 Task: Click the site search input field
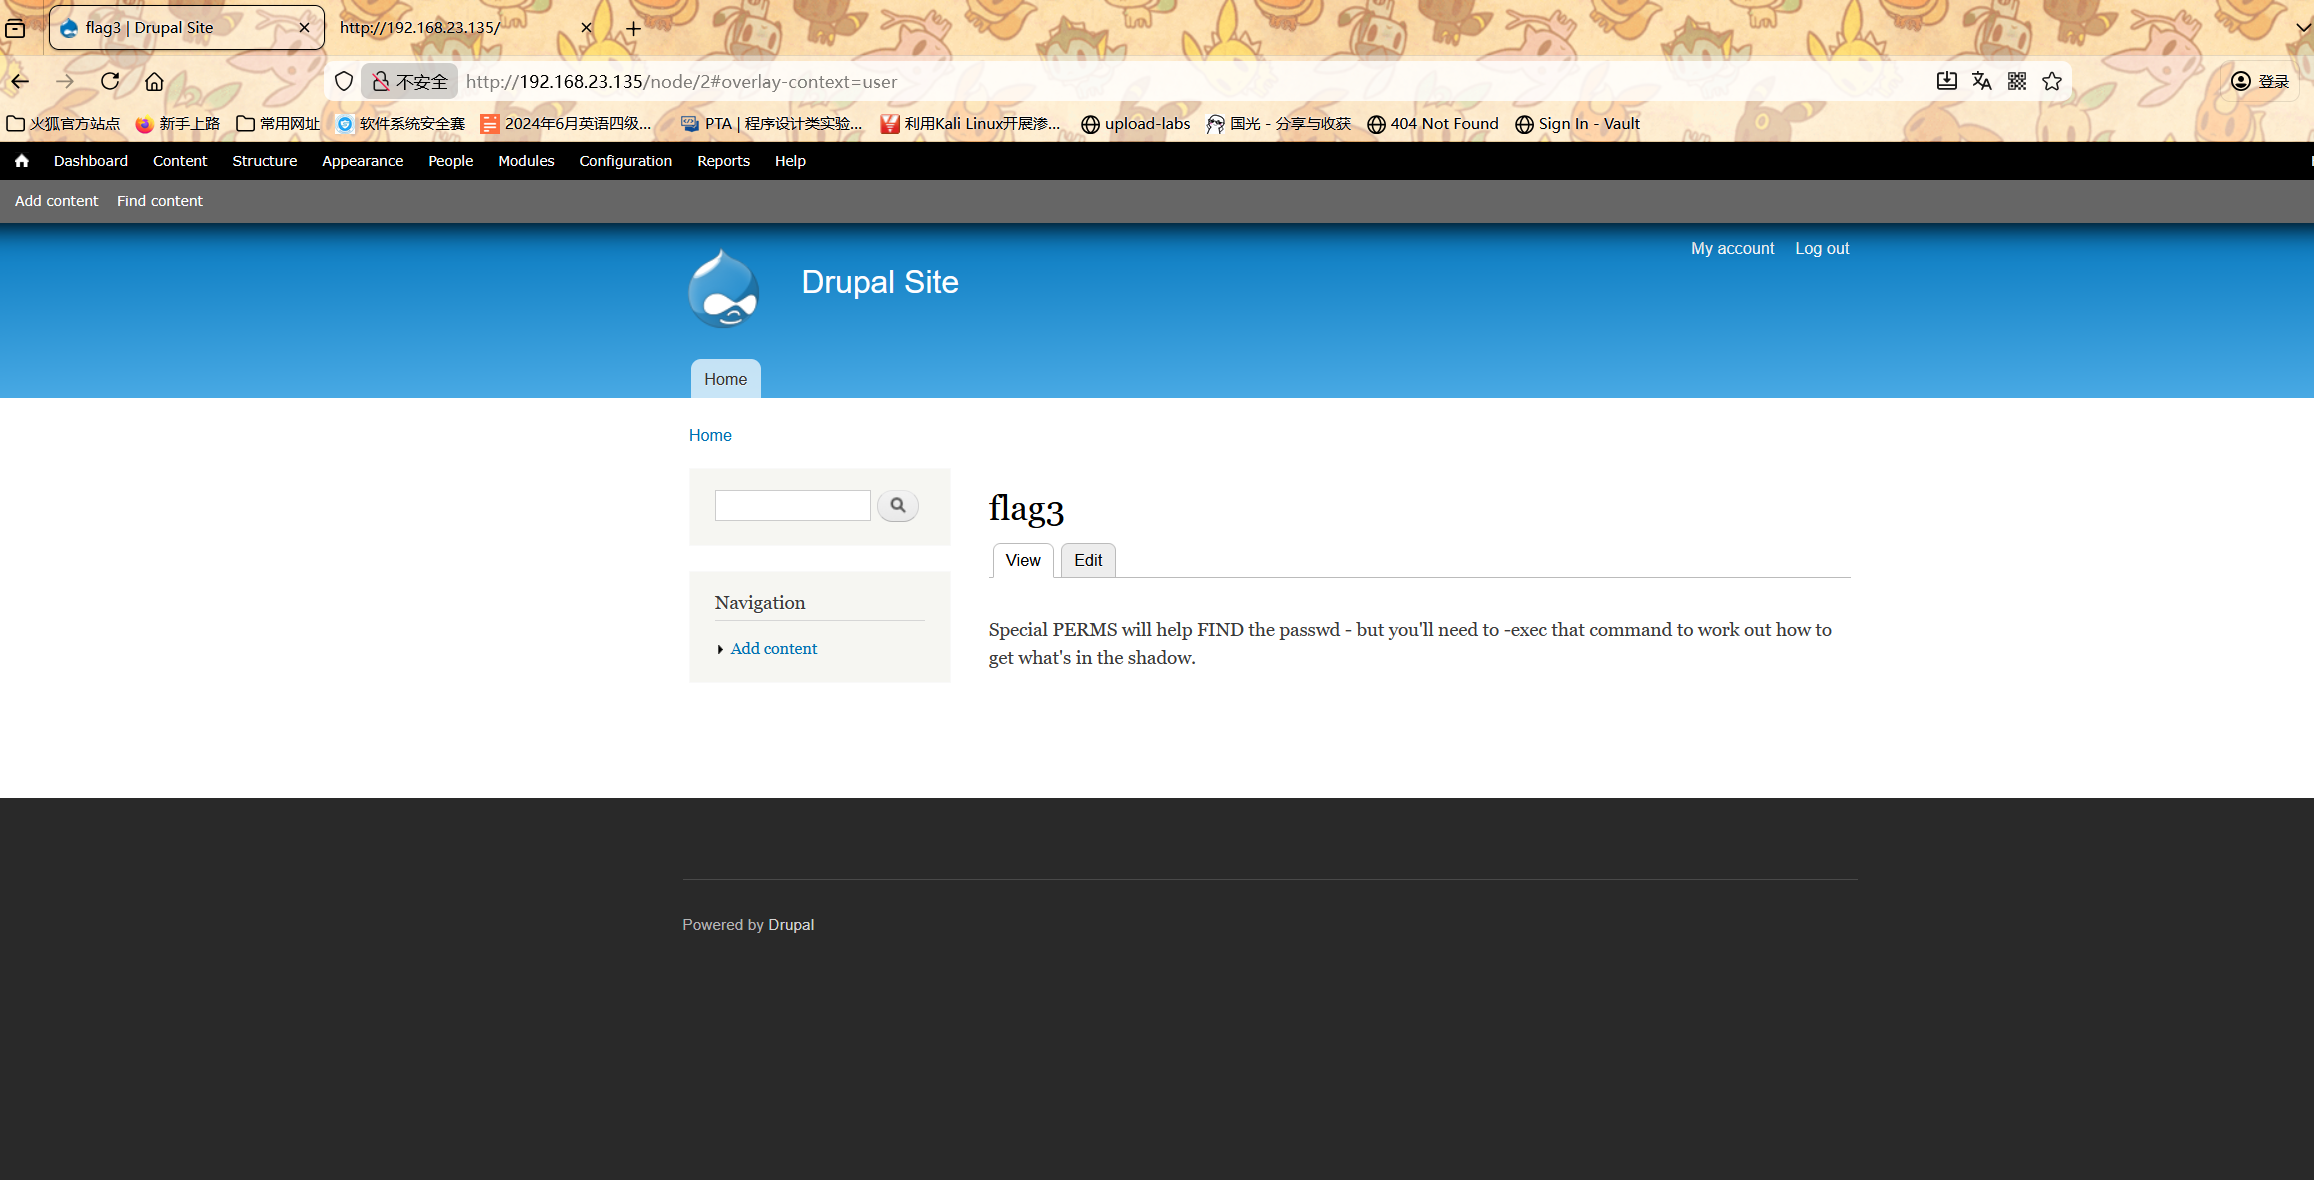coord(792,506)
